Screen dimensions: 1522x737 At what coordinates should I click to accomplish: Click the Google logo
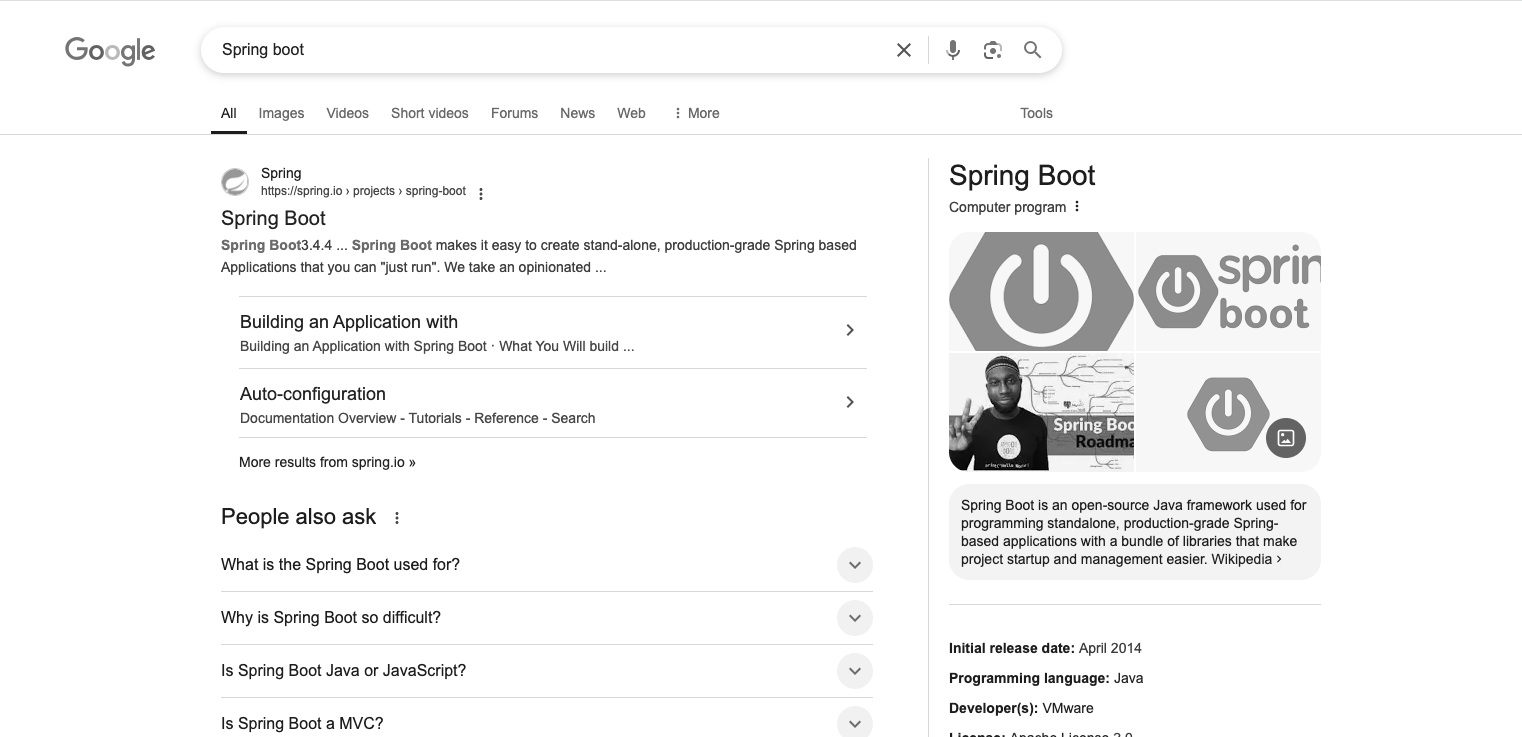110,50
